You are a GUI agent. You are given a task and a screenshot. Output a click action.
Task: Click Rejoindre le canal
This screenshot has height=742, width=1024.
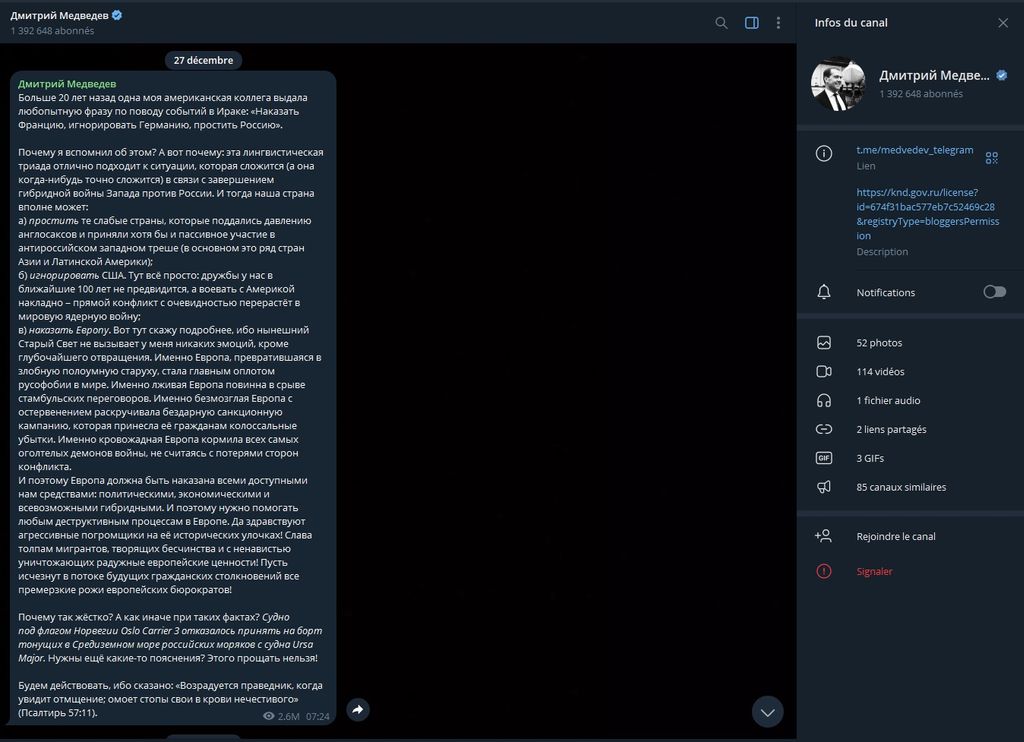(895, 536)
